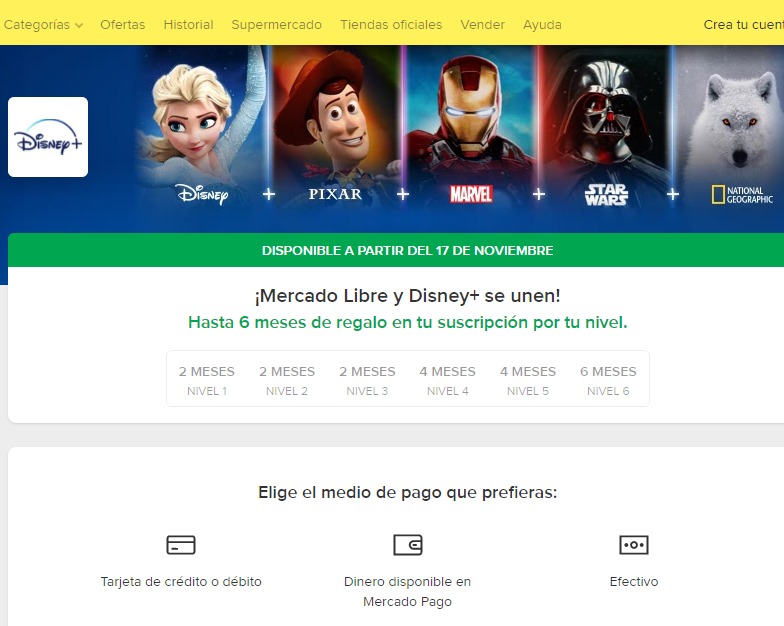
Task: Open the Historial menu item
Action: 188,24
